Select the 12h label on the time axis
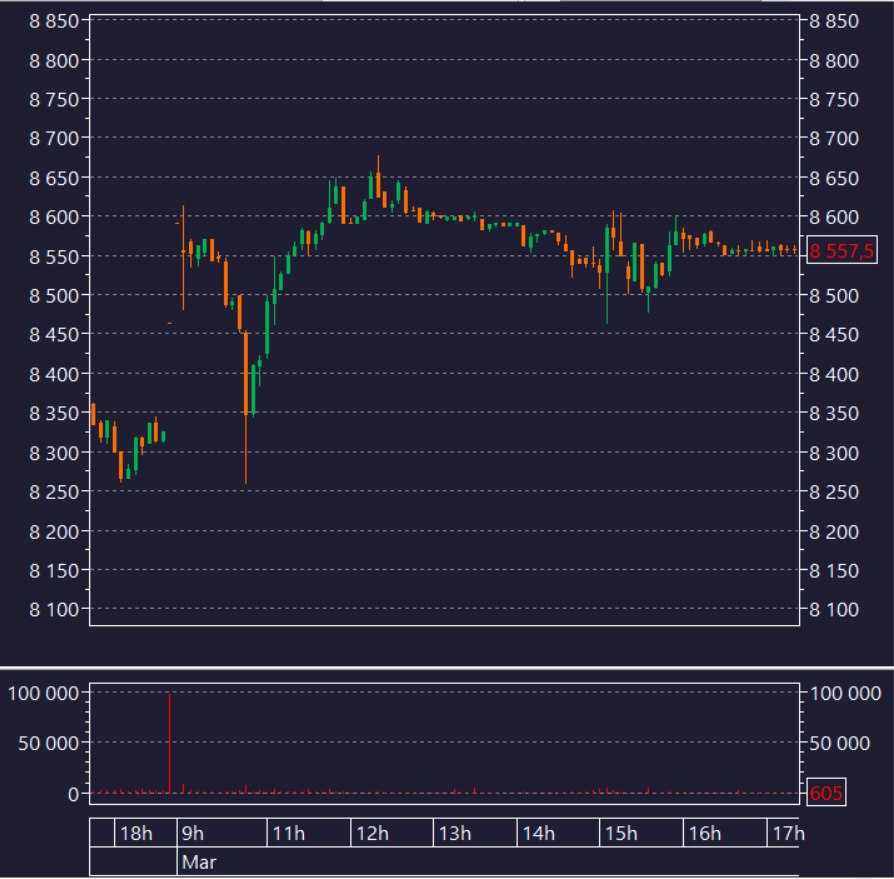The height and width of the screenshot is (879, 894). 372,833
